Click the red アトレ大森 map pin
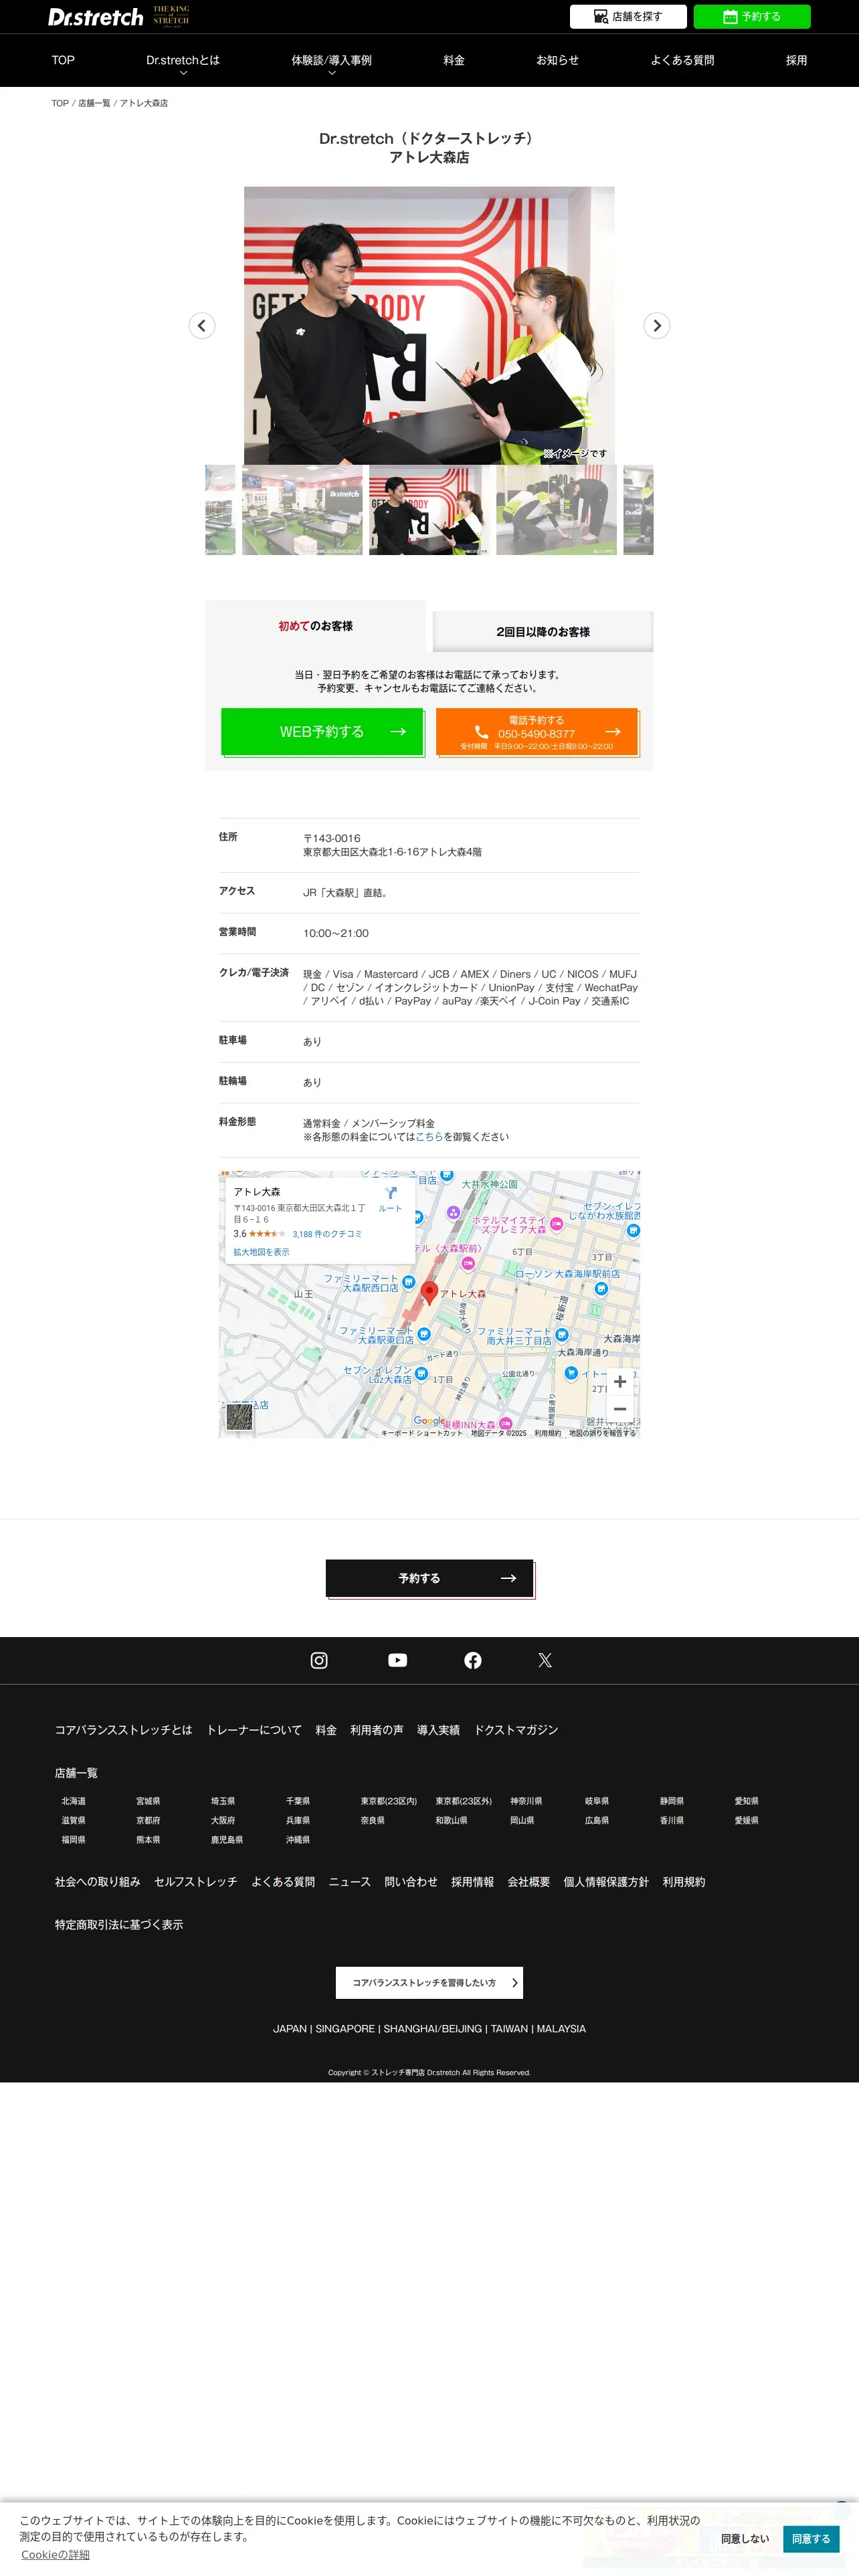859x2576 pixels. [430, 1292]
